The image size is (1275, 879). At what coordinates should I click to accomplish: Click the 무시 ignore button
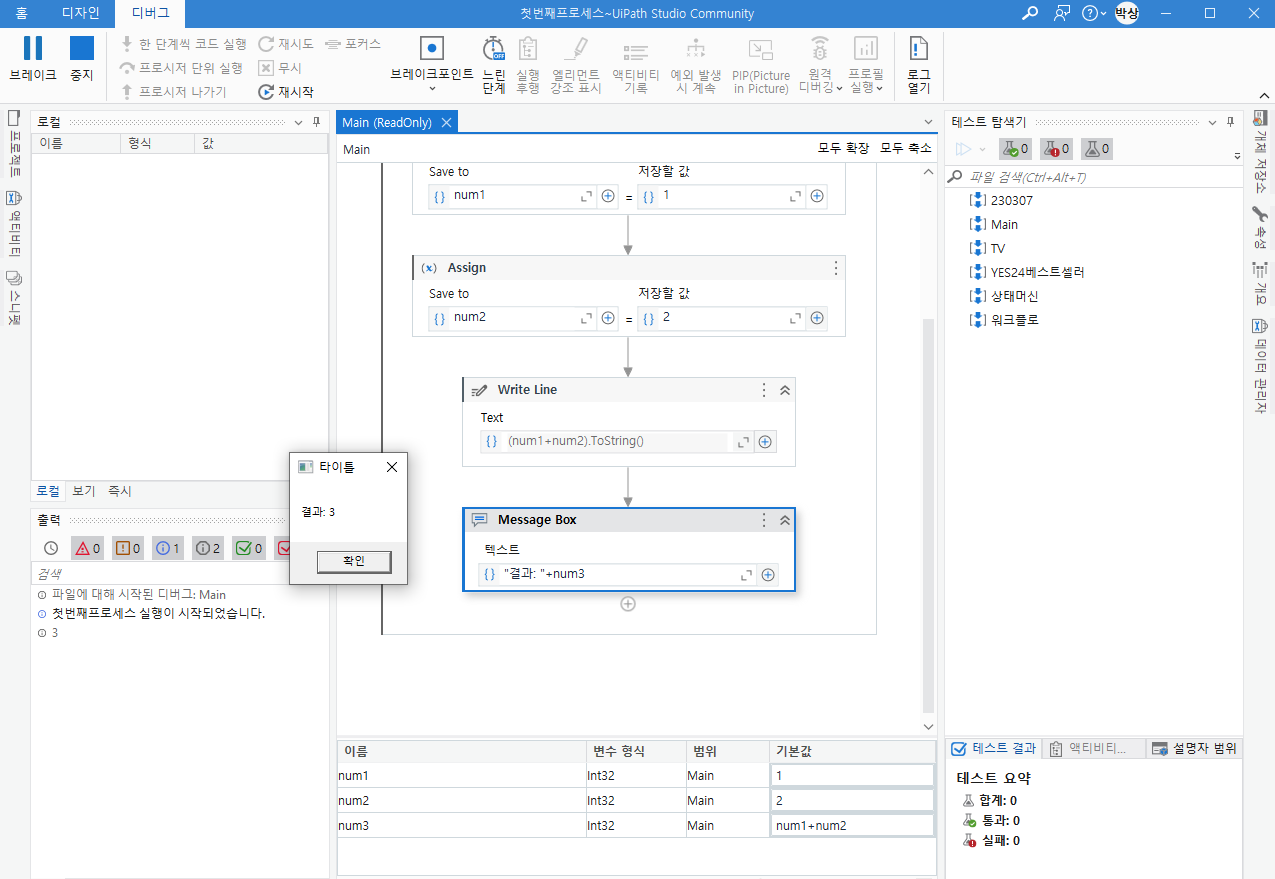280,68
